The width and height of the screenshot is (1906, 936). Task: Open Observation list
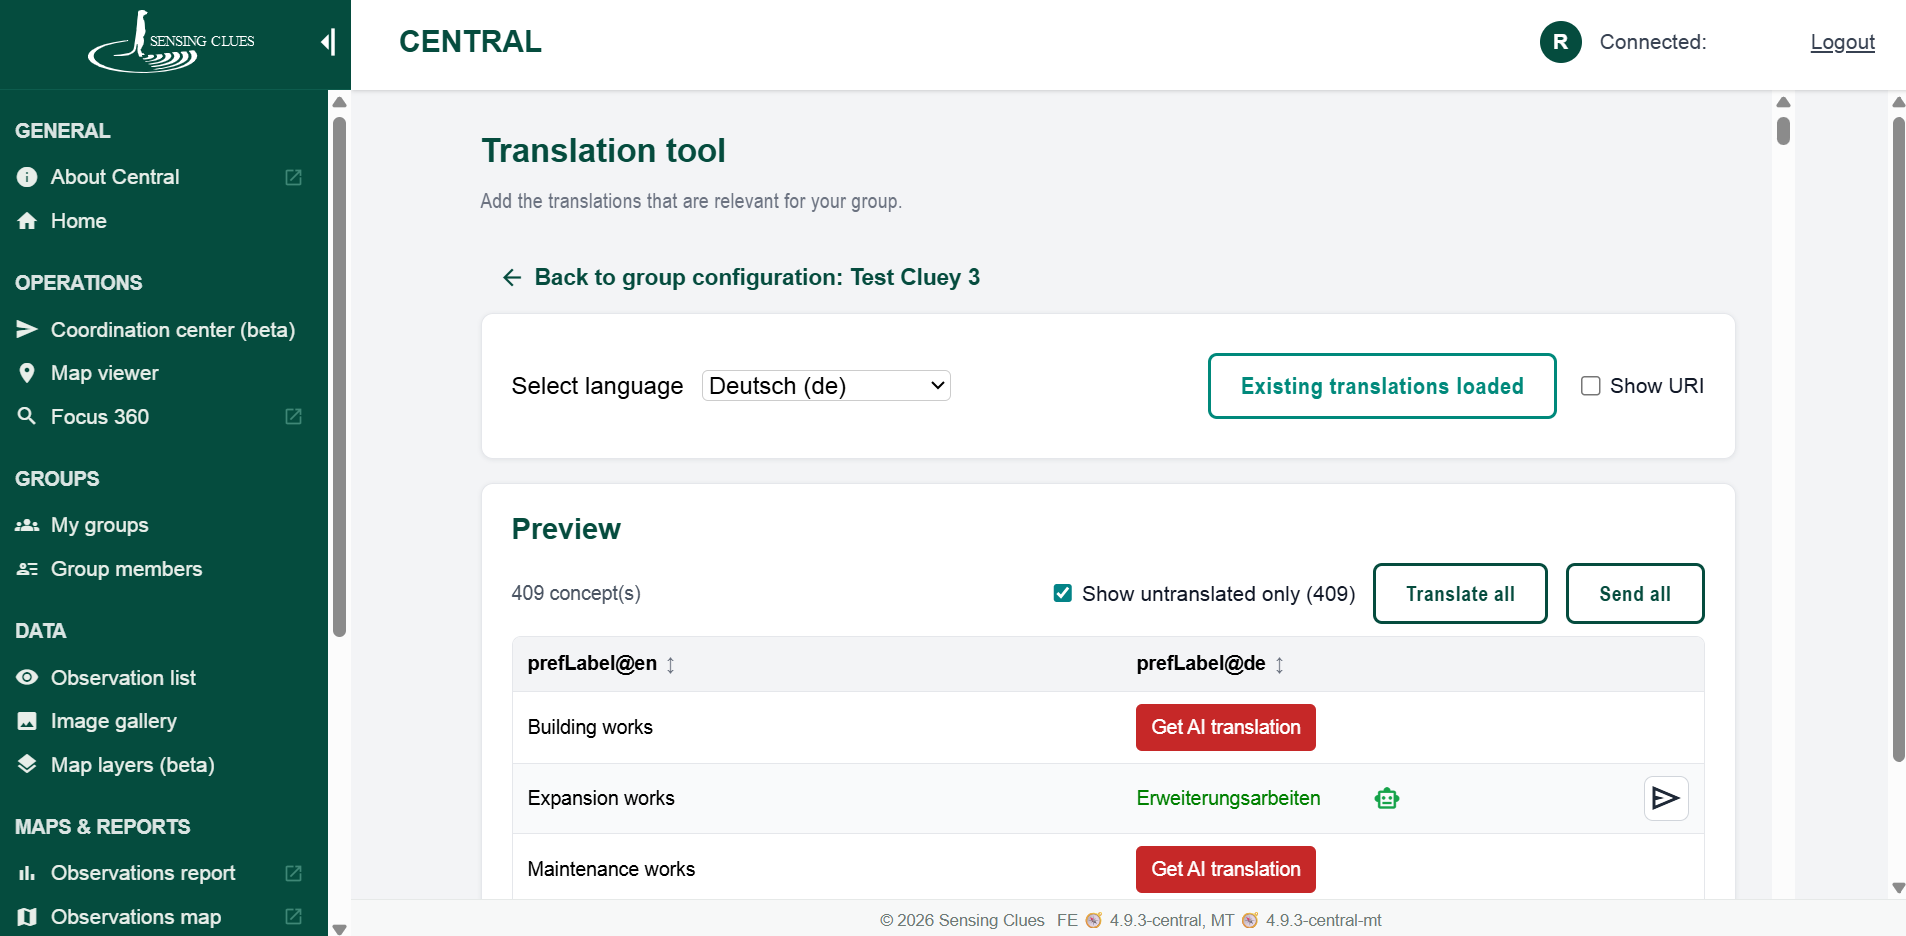123,677
